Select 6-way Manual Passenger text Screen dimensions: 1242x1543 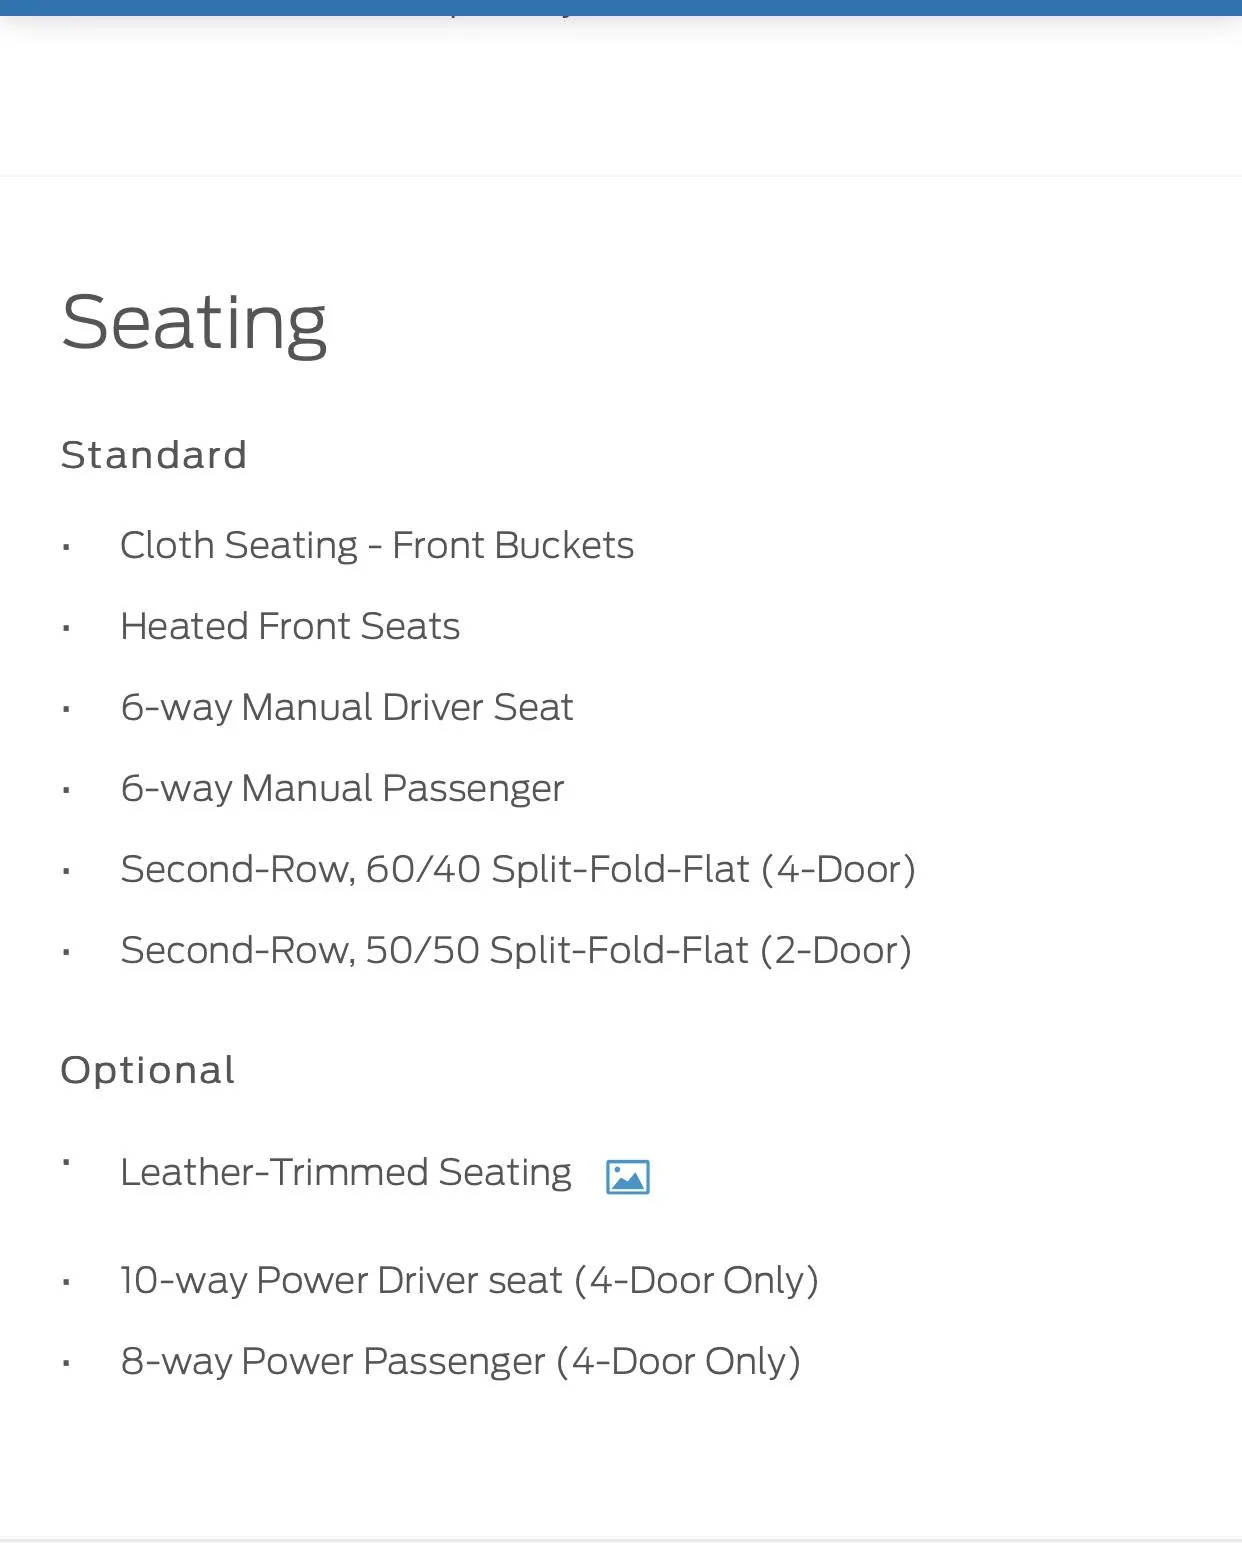(342, 788)
